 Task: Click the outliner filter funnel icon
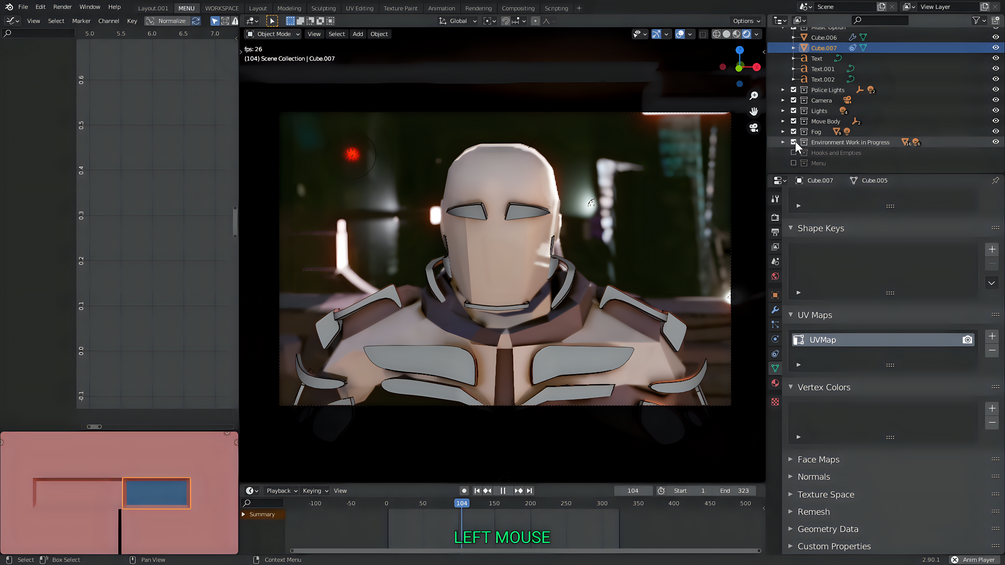click(x=976, y=20)
